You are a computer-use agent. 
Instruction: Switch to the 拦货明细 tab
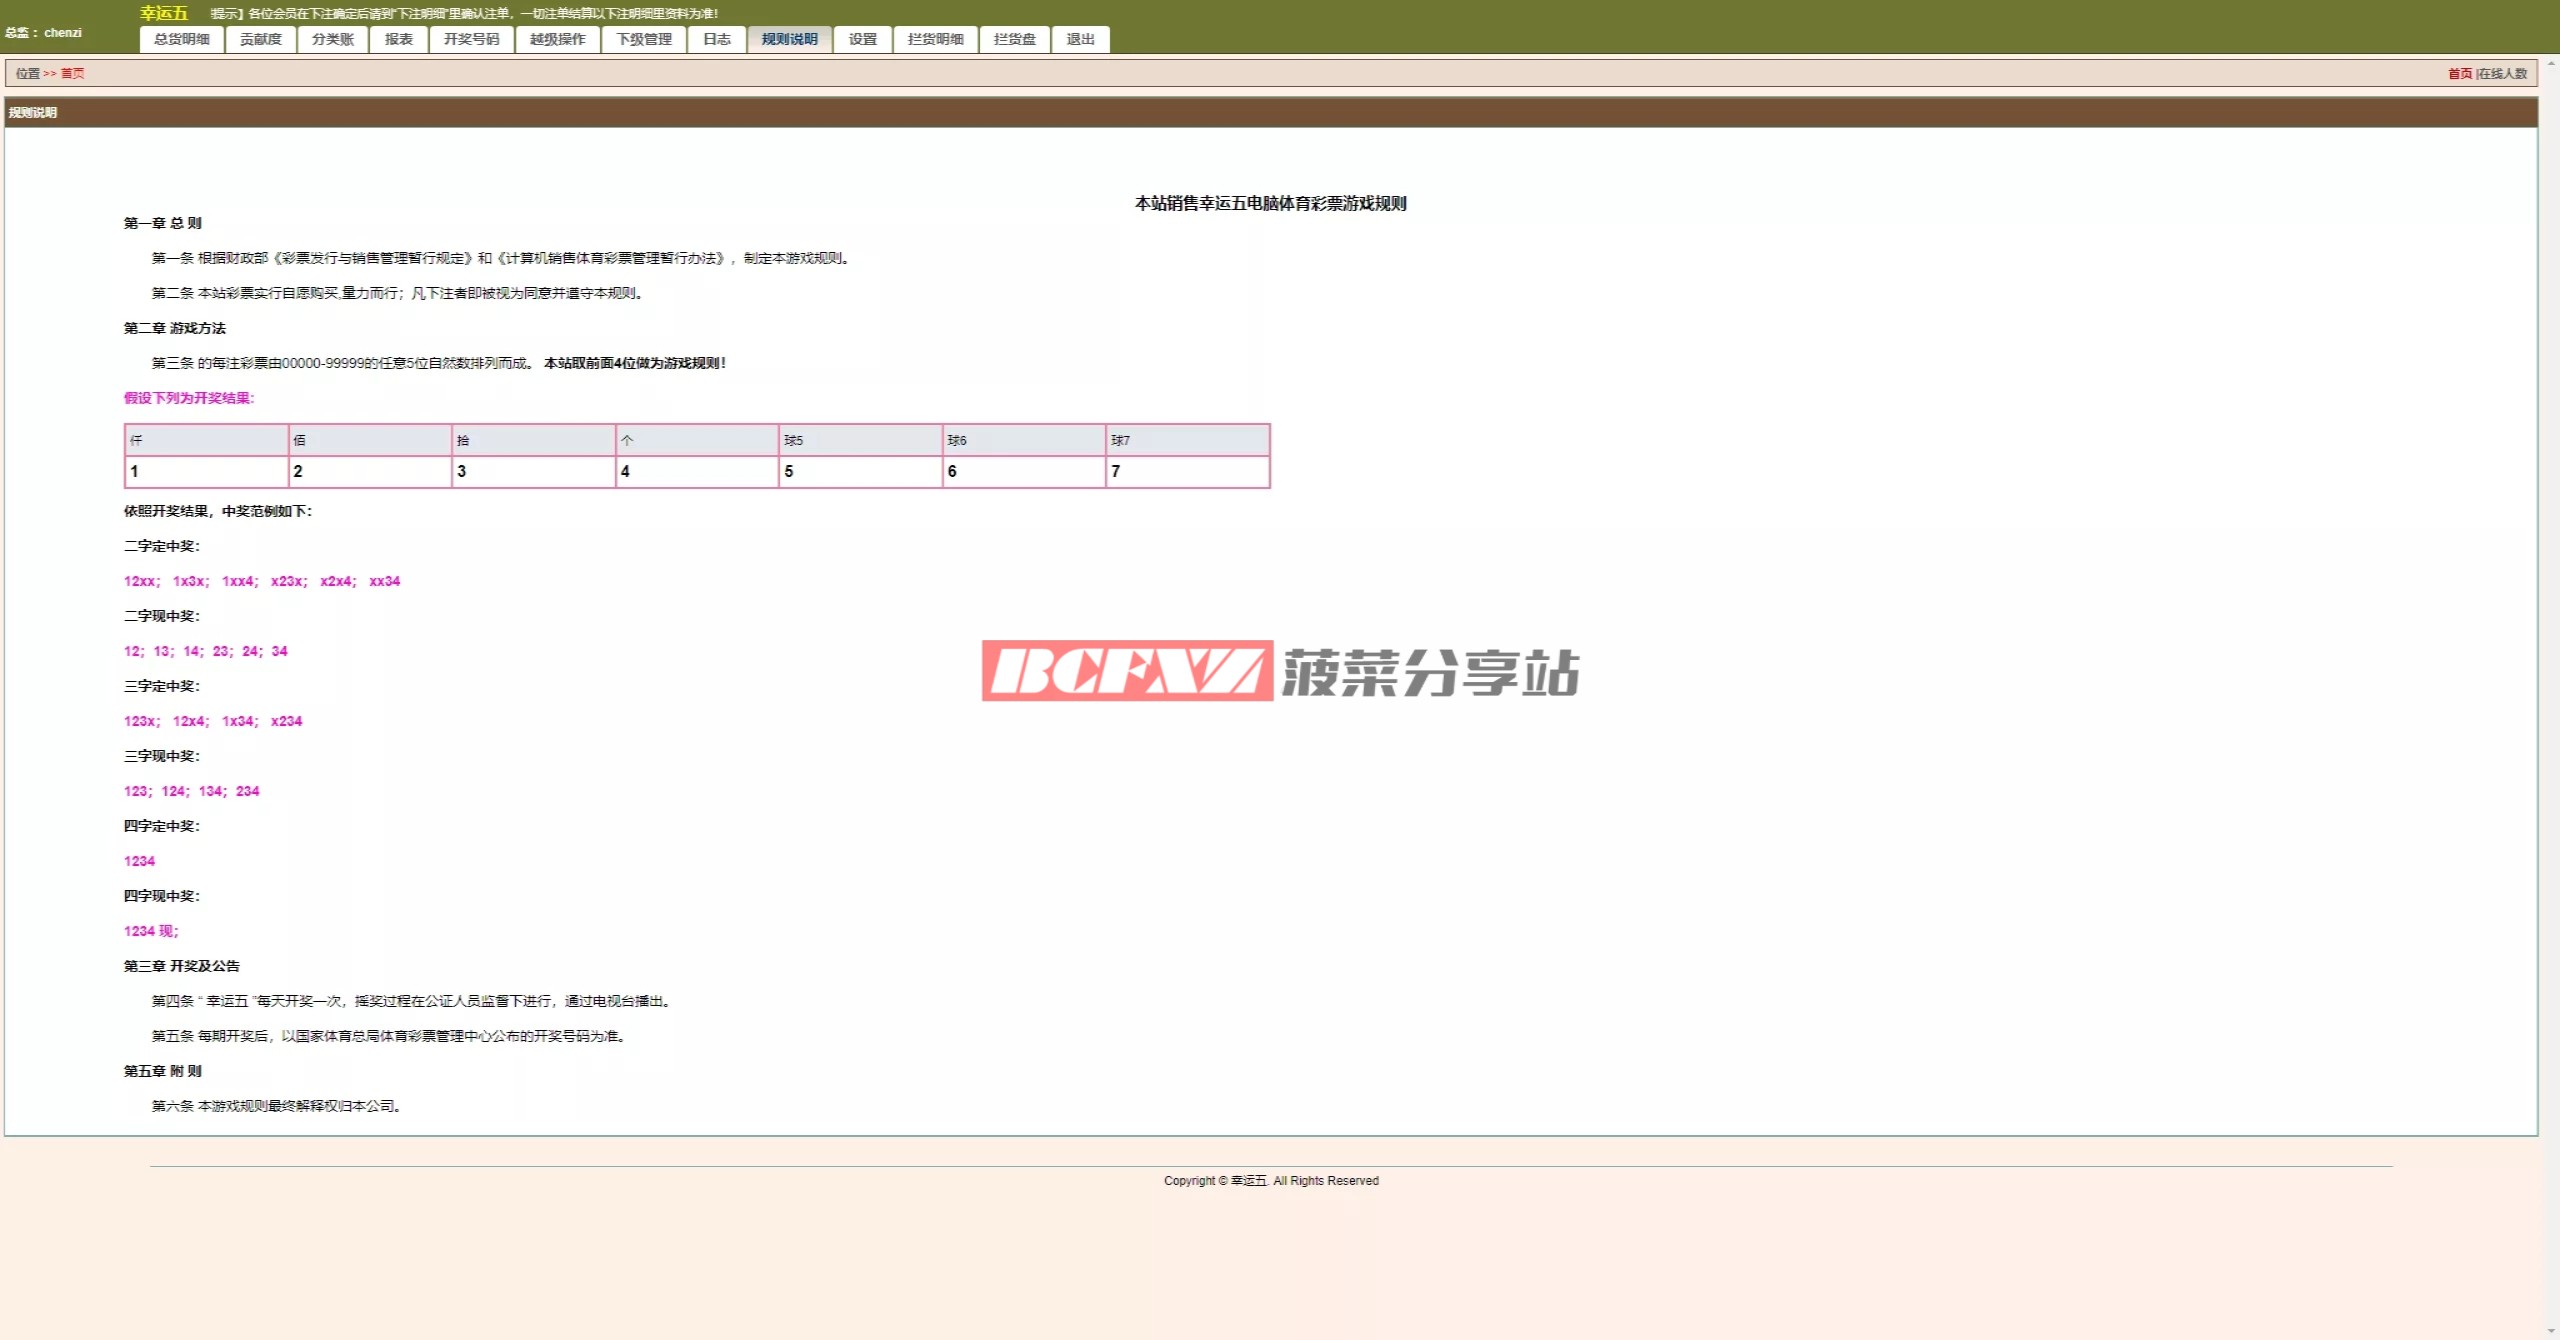click(936, 39)
